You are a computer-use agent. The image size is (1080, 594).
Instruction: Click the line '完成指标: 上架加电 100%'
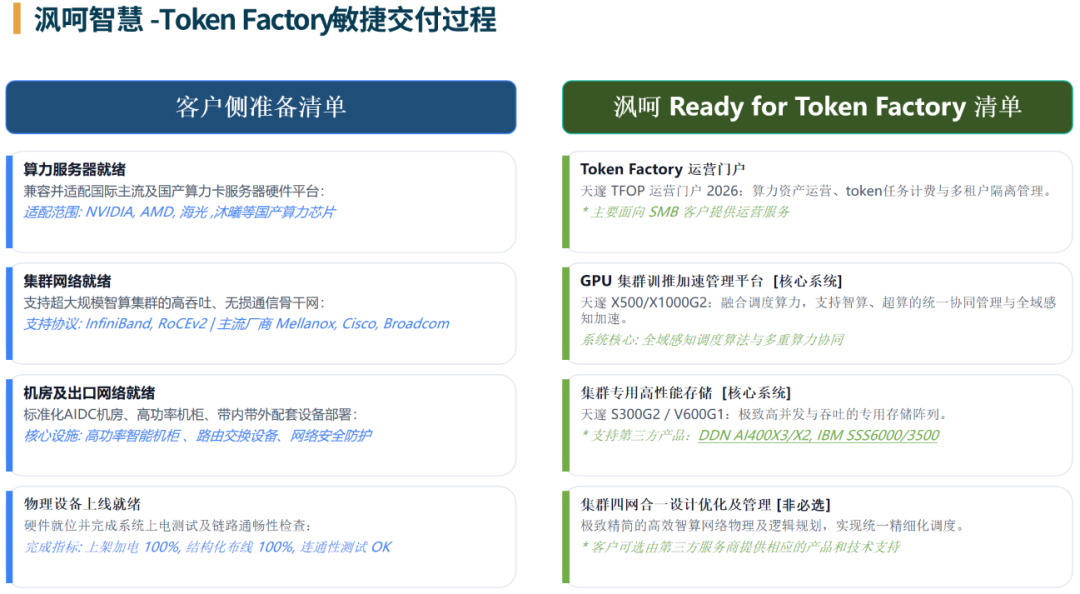[102, 547]
